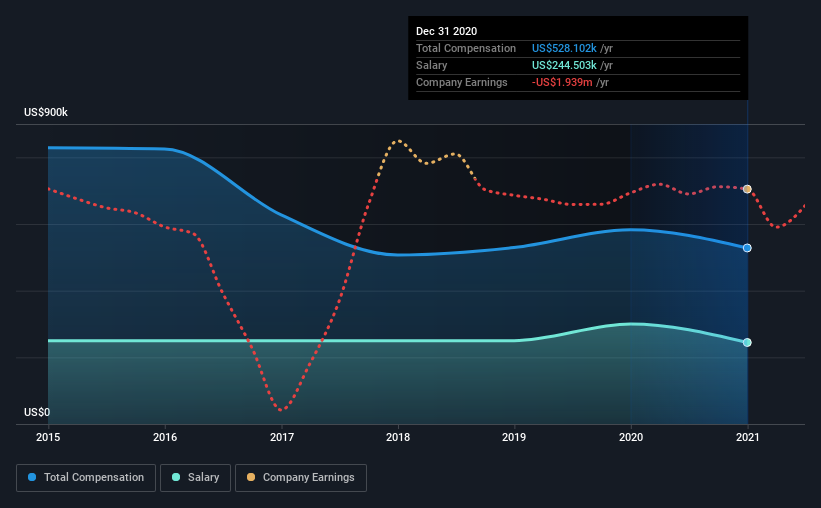
Task: Toggle the Salary legend button
Action: point(195,478)
